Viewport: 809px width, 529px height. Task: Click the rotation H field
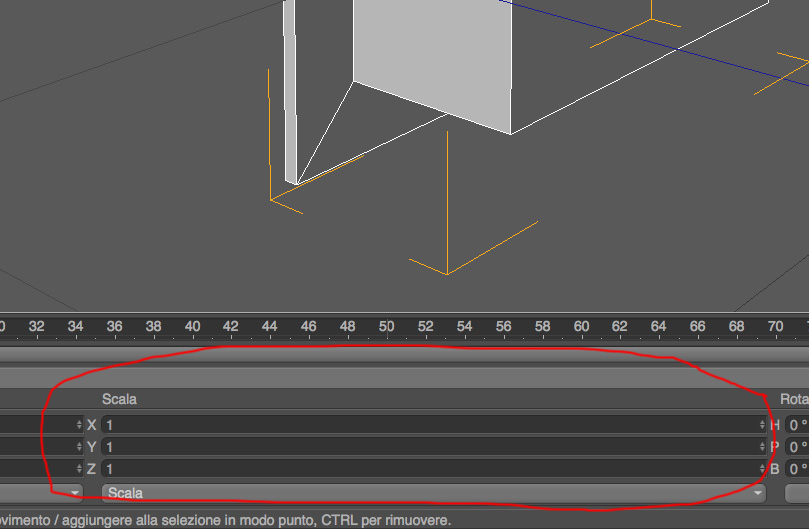point(797,425)
